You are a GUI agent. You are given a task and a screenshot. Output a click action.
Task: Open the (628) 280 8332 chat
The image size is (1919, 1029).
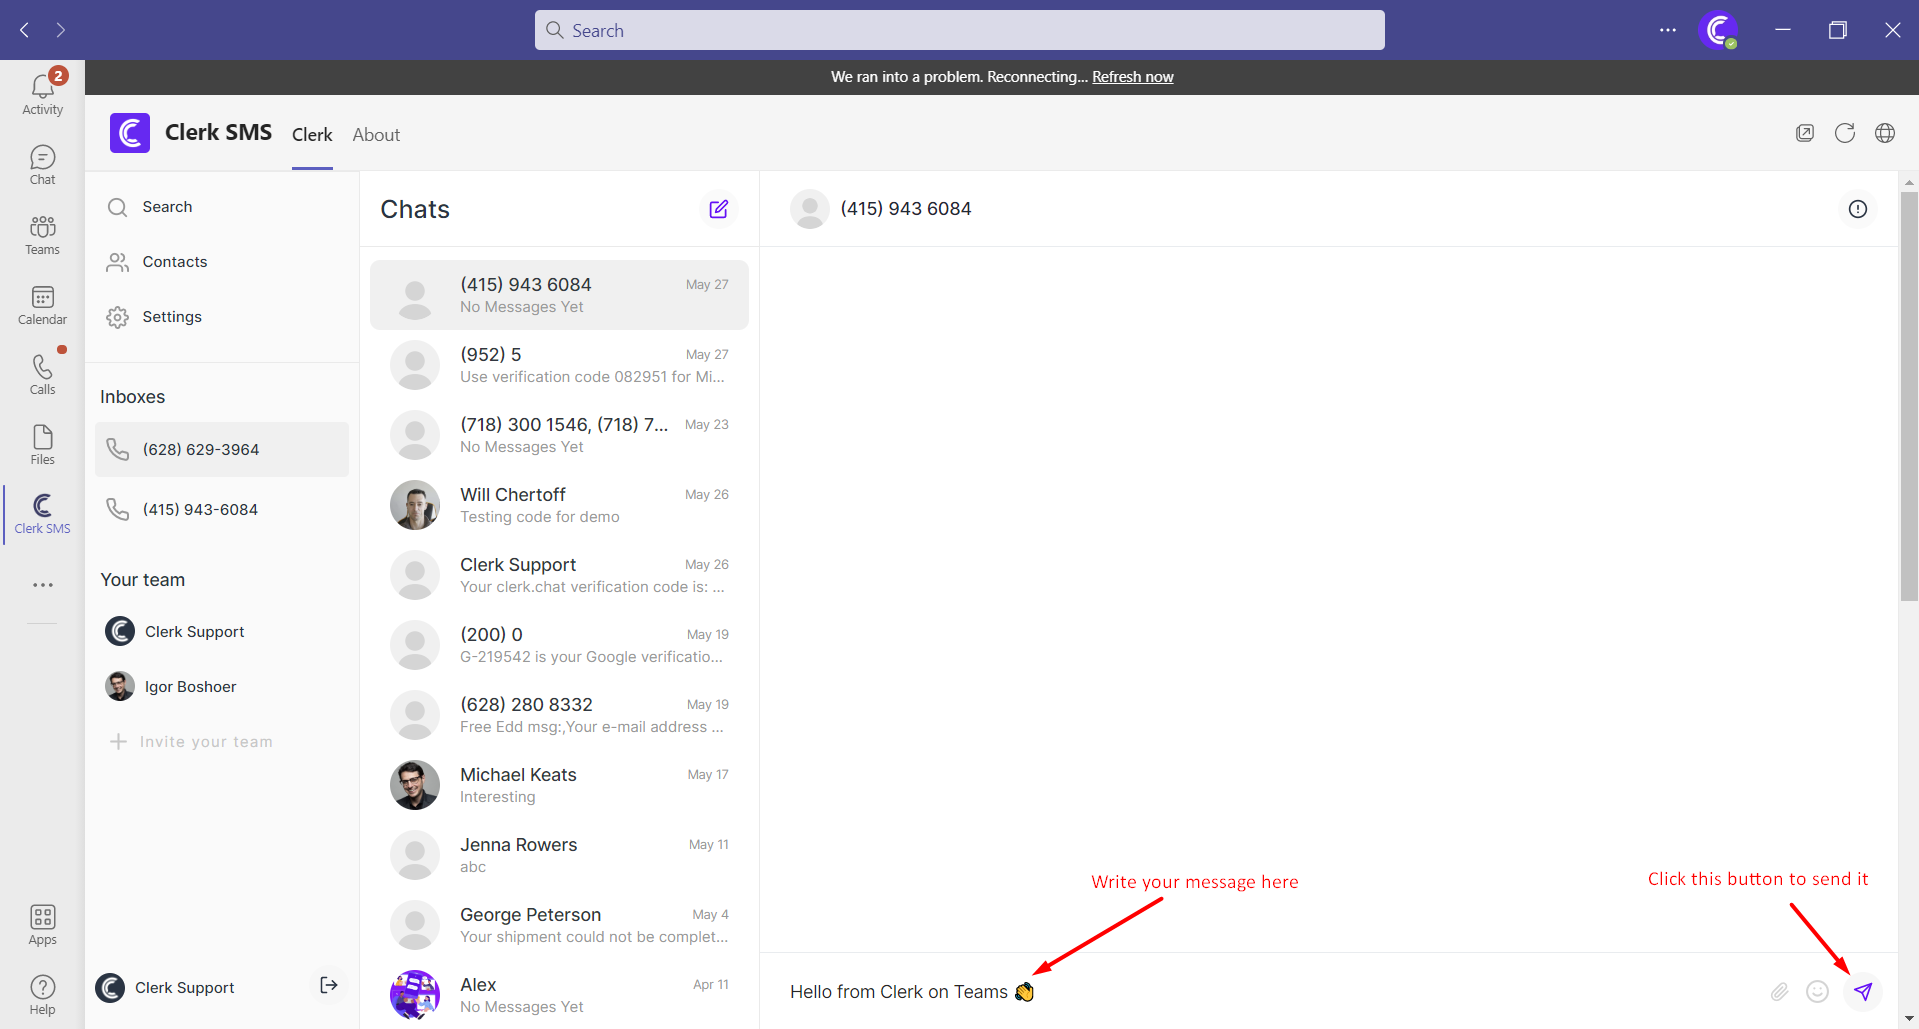(559, 715)
